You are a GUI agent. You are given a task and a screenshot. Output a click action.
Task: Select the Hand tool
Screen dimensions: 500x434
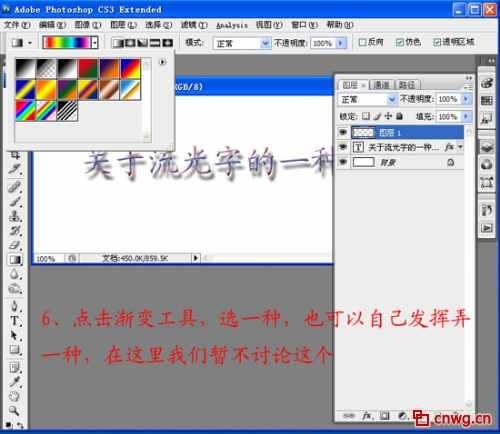tap(14, 396)
